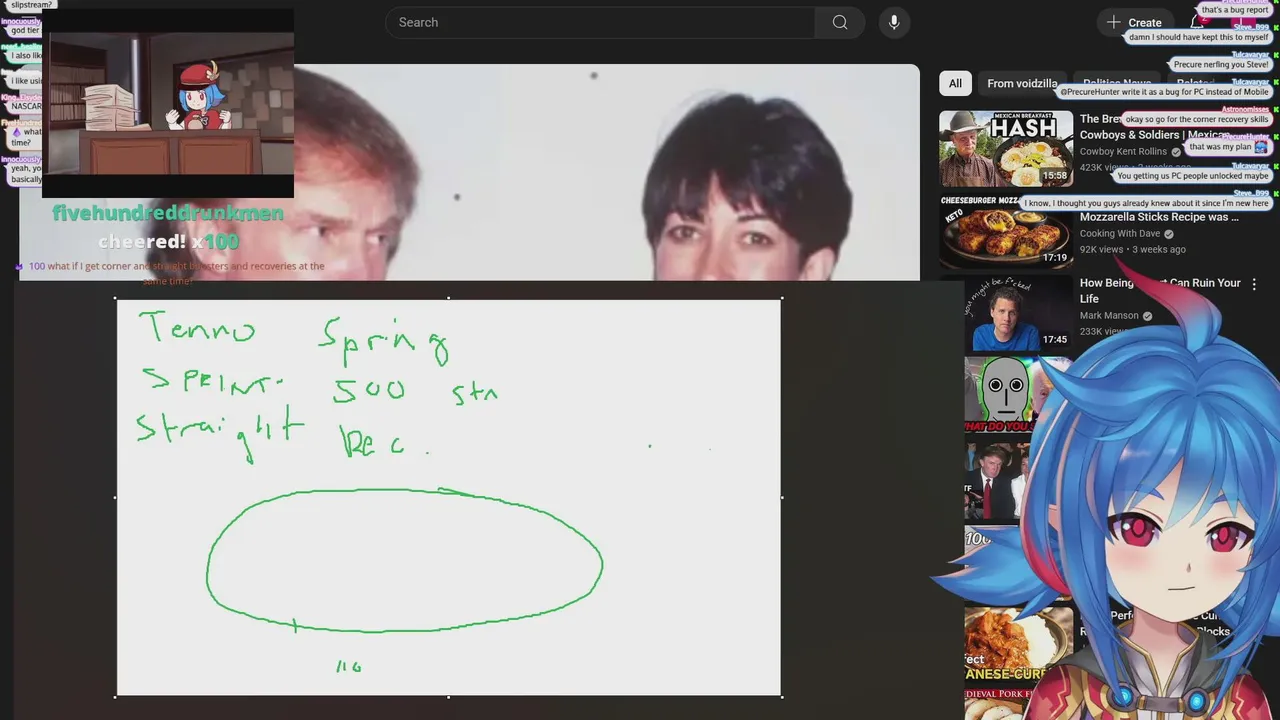Click the green oval track drawing on whiteboard

pyautogui.click(x=404, y=561)
